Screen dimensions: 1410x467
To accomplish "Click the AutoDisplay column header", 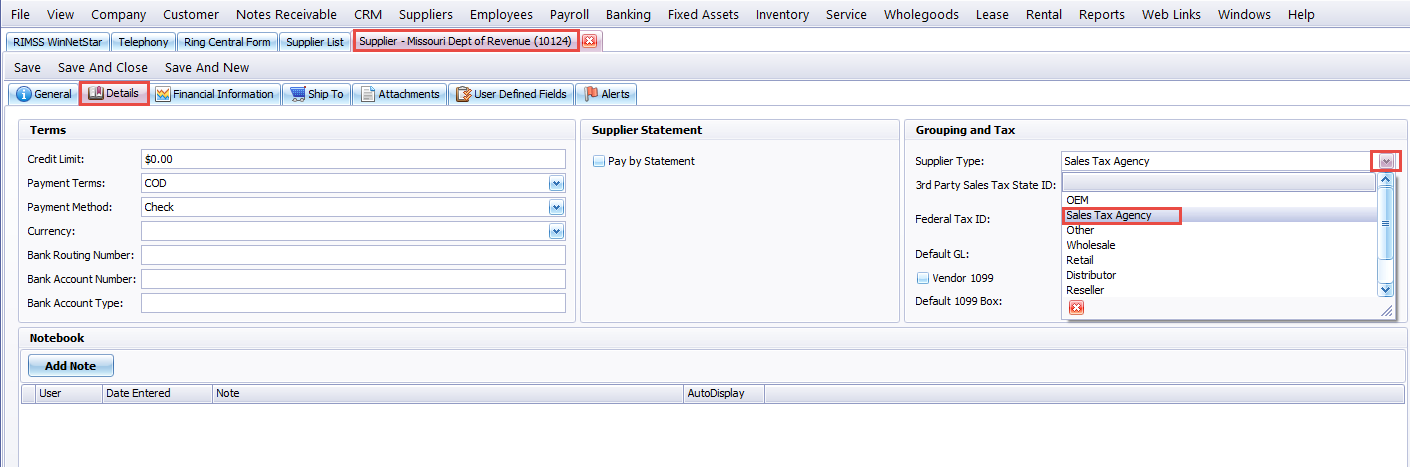I will (724, 393).
